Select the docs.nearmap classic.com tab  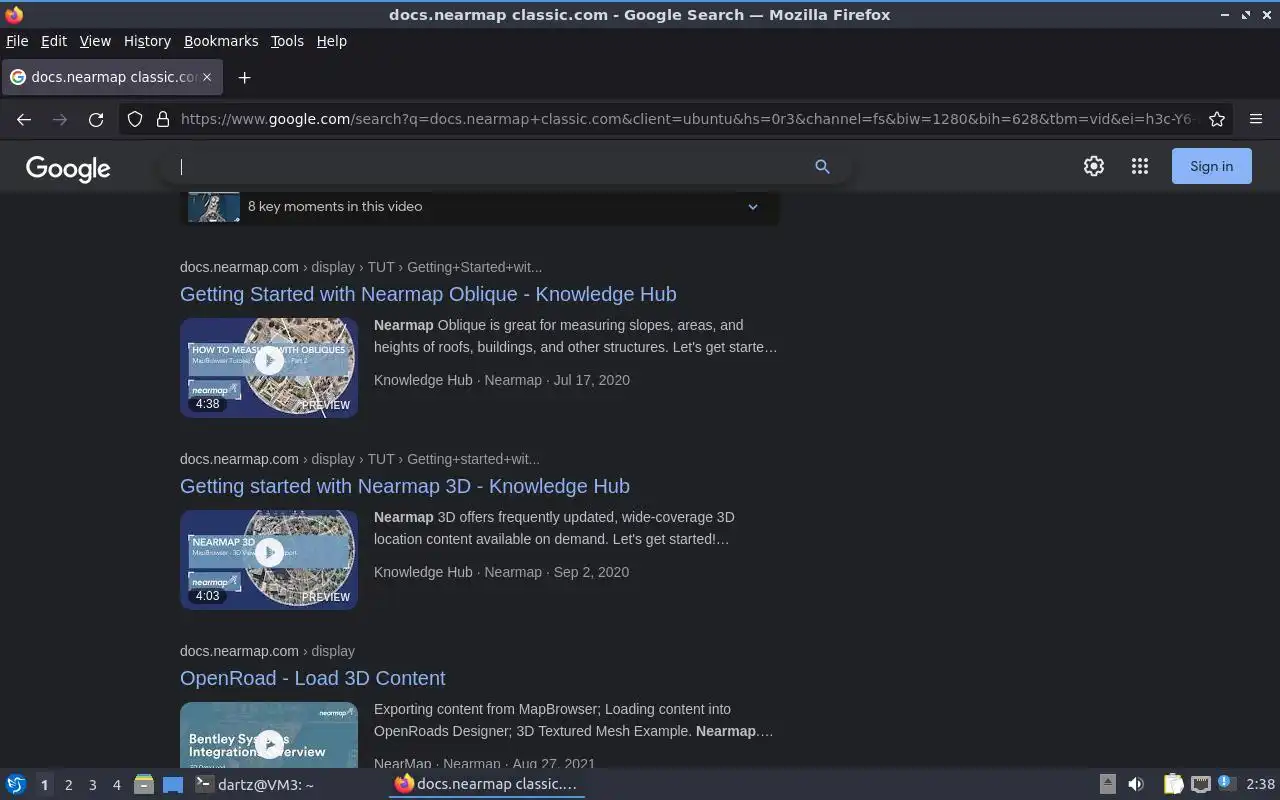point(112,77)
